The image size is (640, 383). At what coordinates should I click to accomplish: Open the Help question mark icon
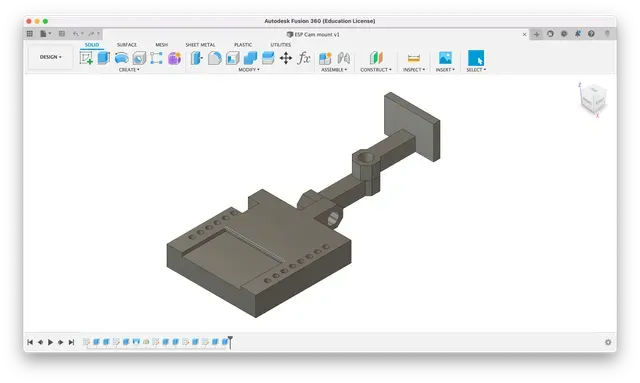click(x=591, y=34)
